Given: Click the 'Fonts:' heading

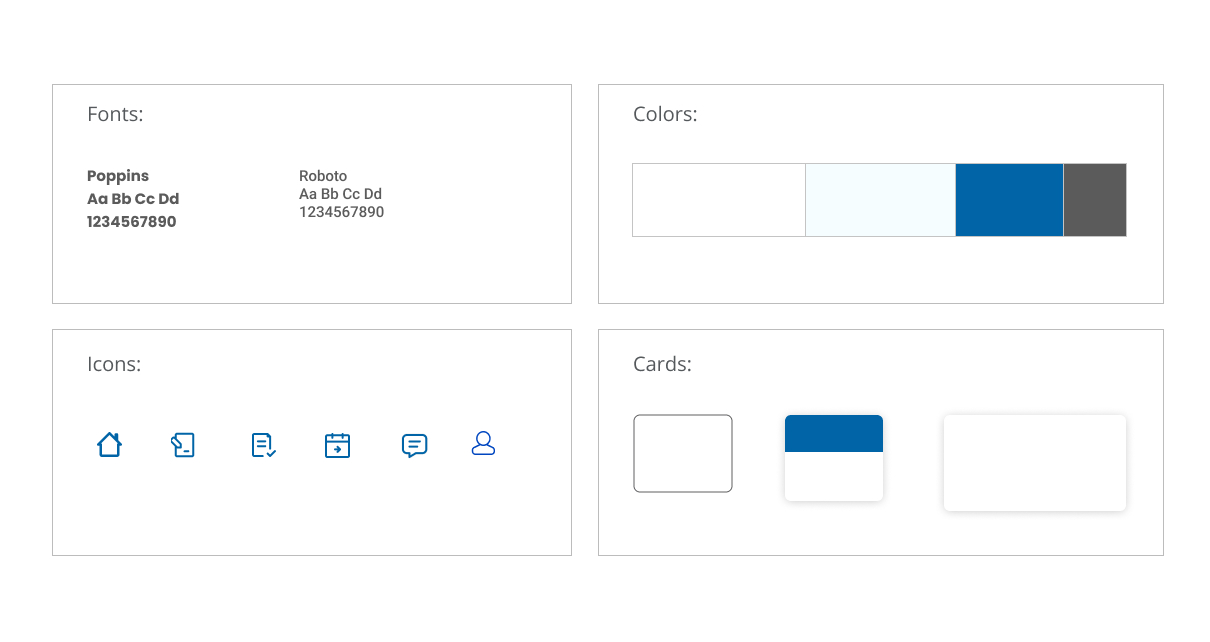Looking at the screenshot, I should click(115, 114).
